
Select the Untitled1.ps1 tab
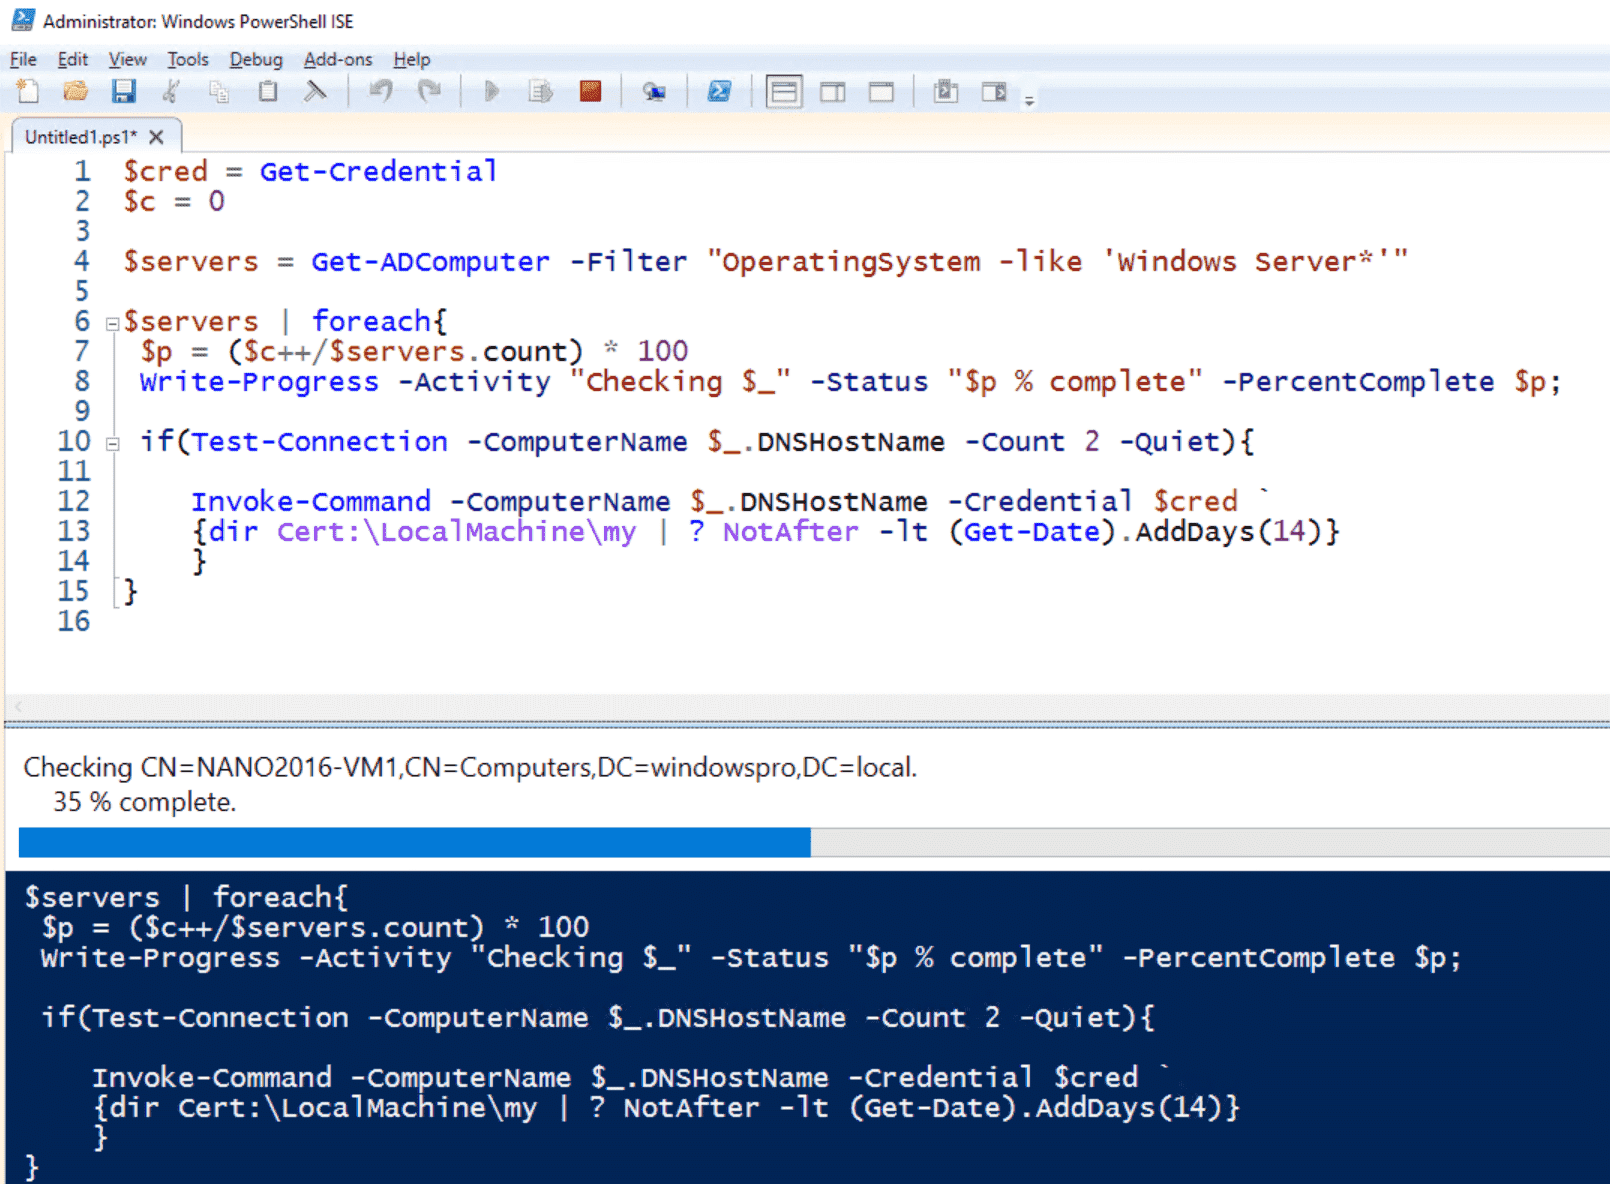(80, 136)
